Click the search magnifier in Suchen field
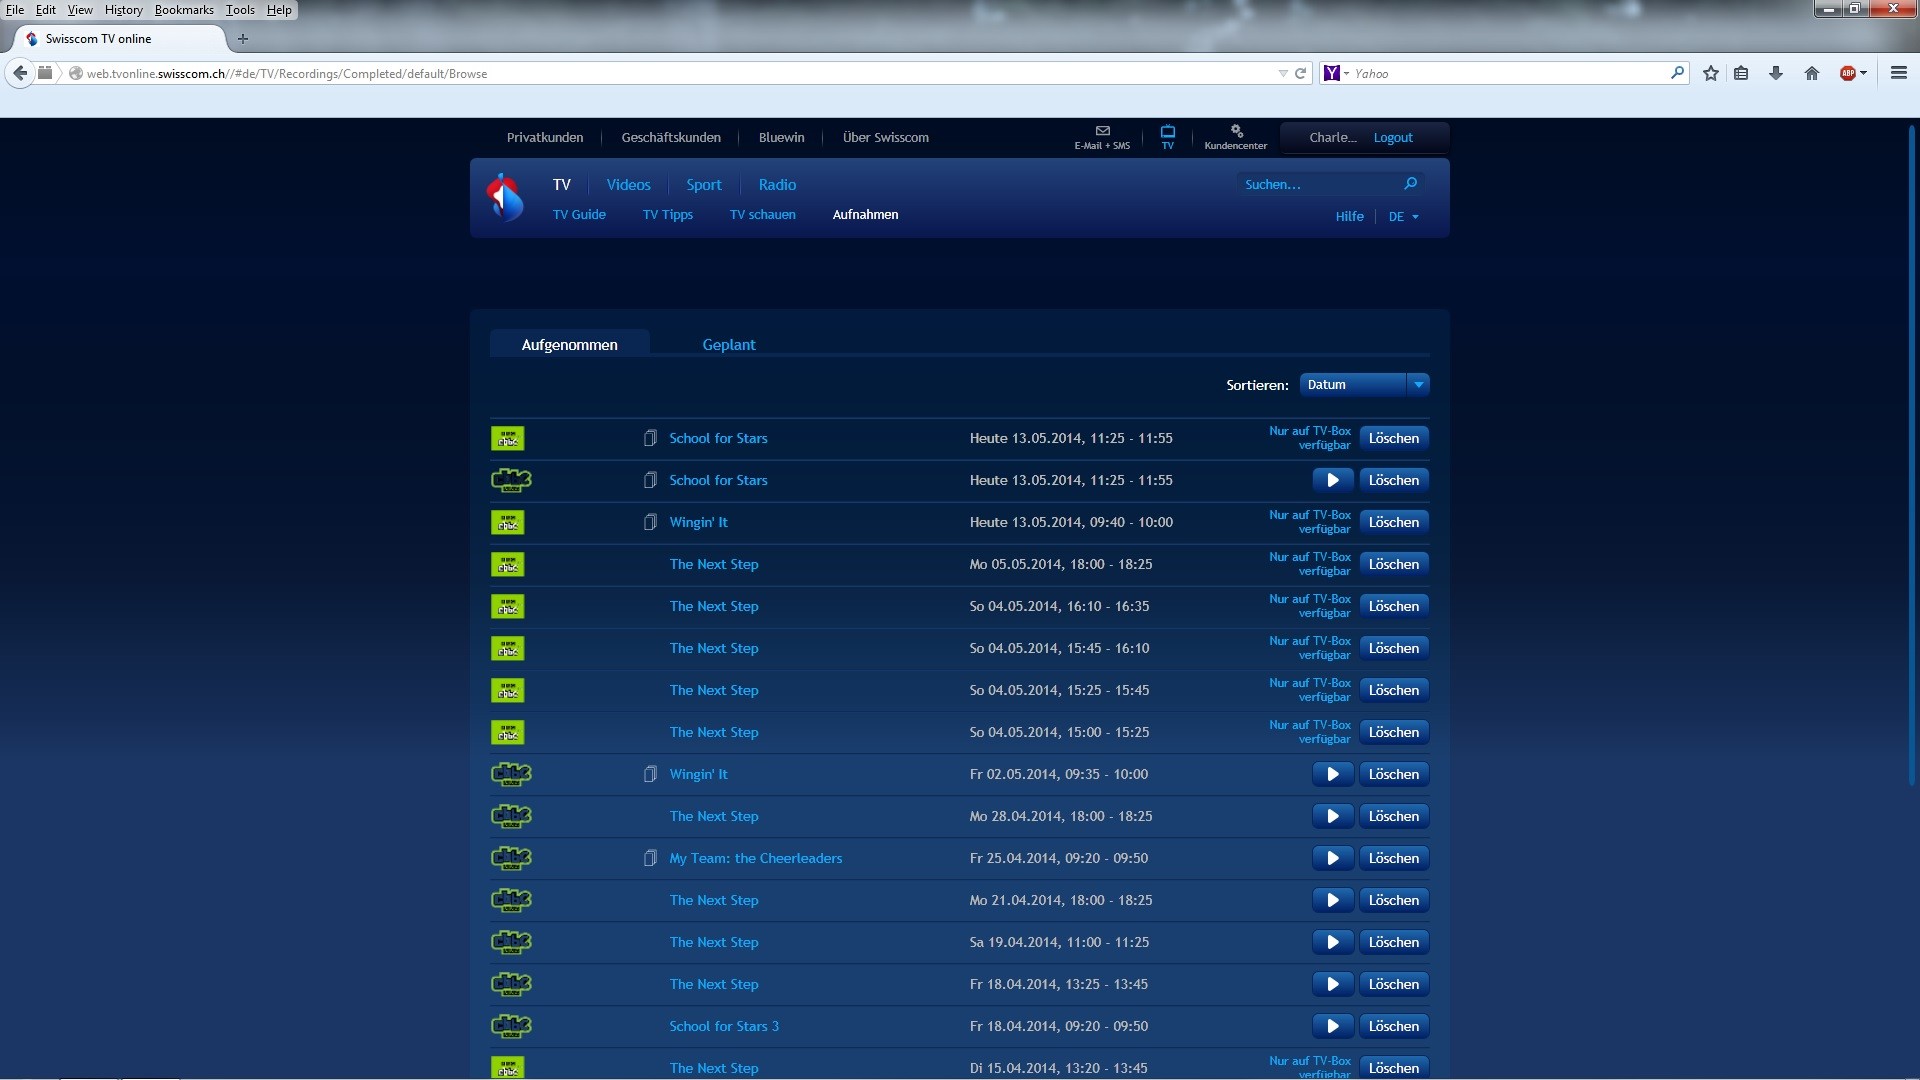Viewport: 1920px width, 1080px height. (x=1410, y=184)
